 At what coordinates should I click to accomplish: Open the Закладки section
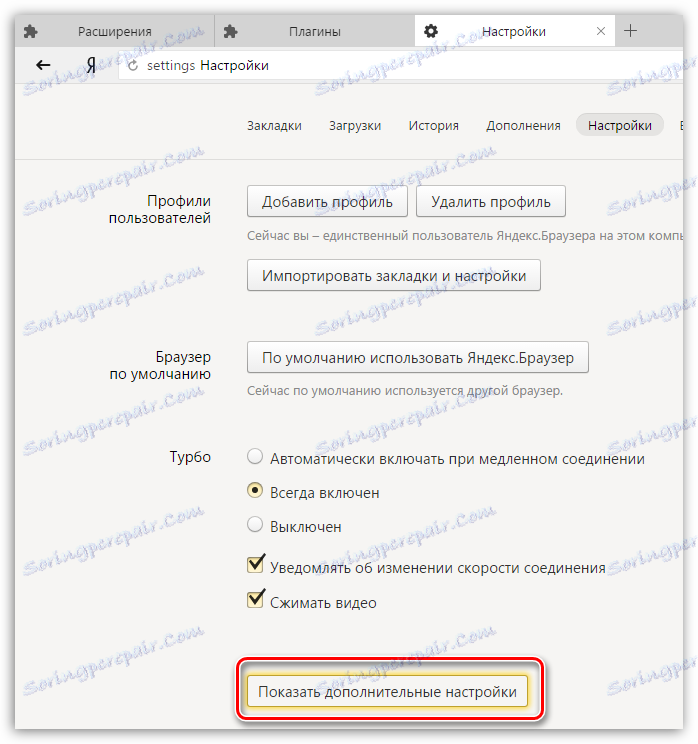tap(274, 126)
